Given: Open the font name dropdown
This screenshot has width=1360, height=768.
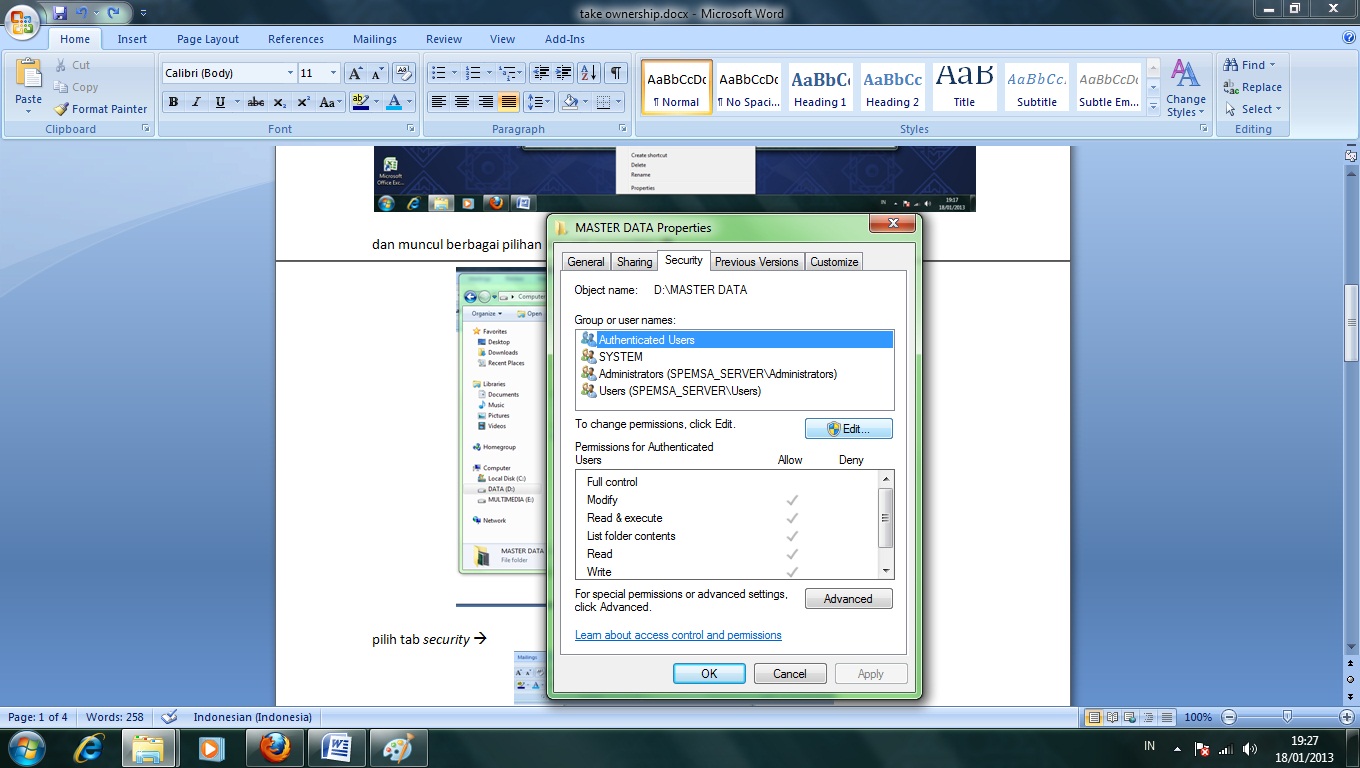Looking at the screenshot, I should [x=290, y=73].
